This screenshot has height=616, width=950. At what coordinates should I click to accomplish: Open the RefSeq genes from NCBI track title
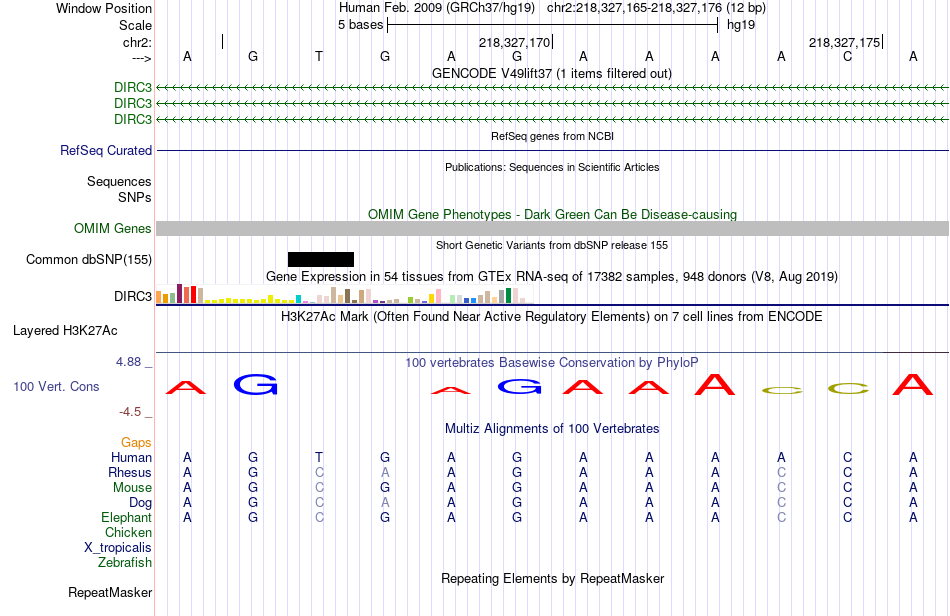tap(552, 136)
